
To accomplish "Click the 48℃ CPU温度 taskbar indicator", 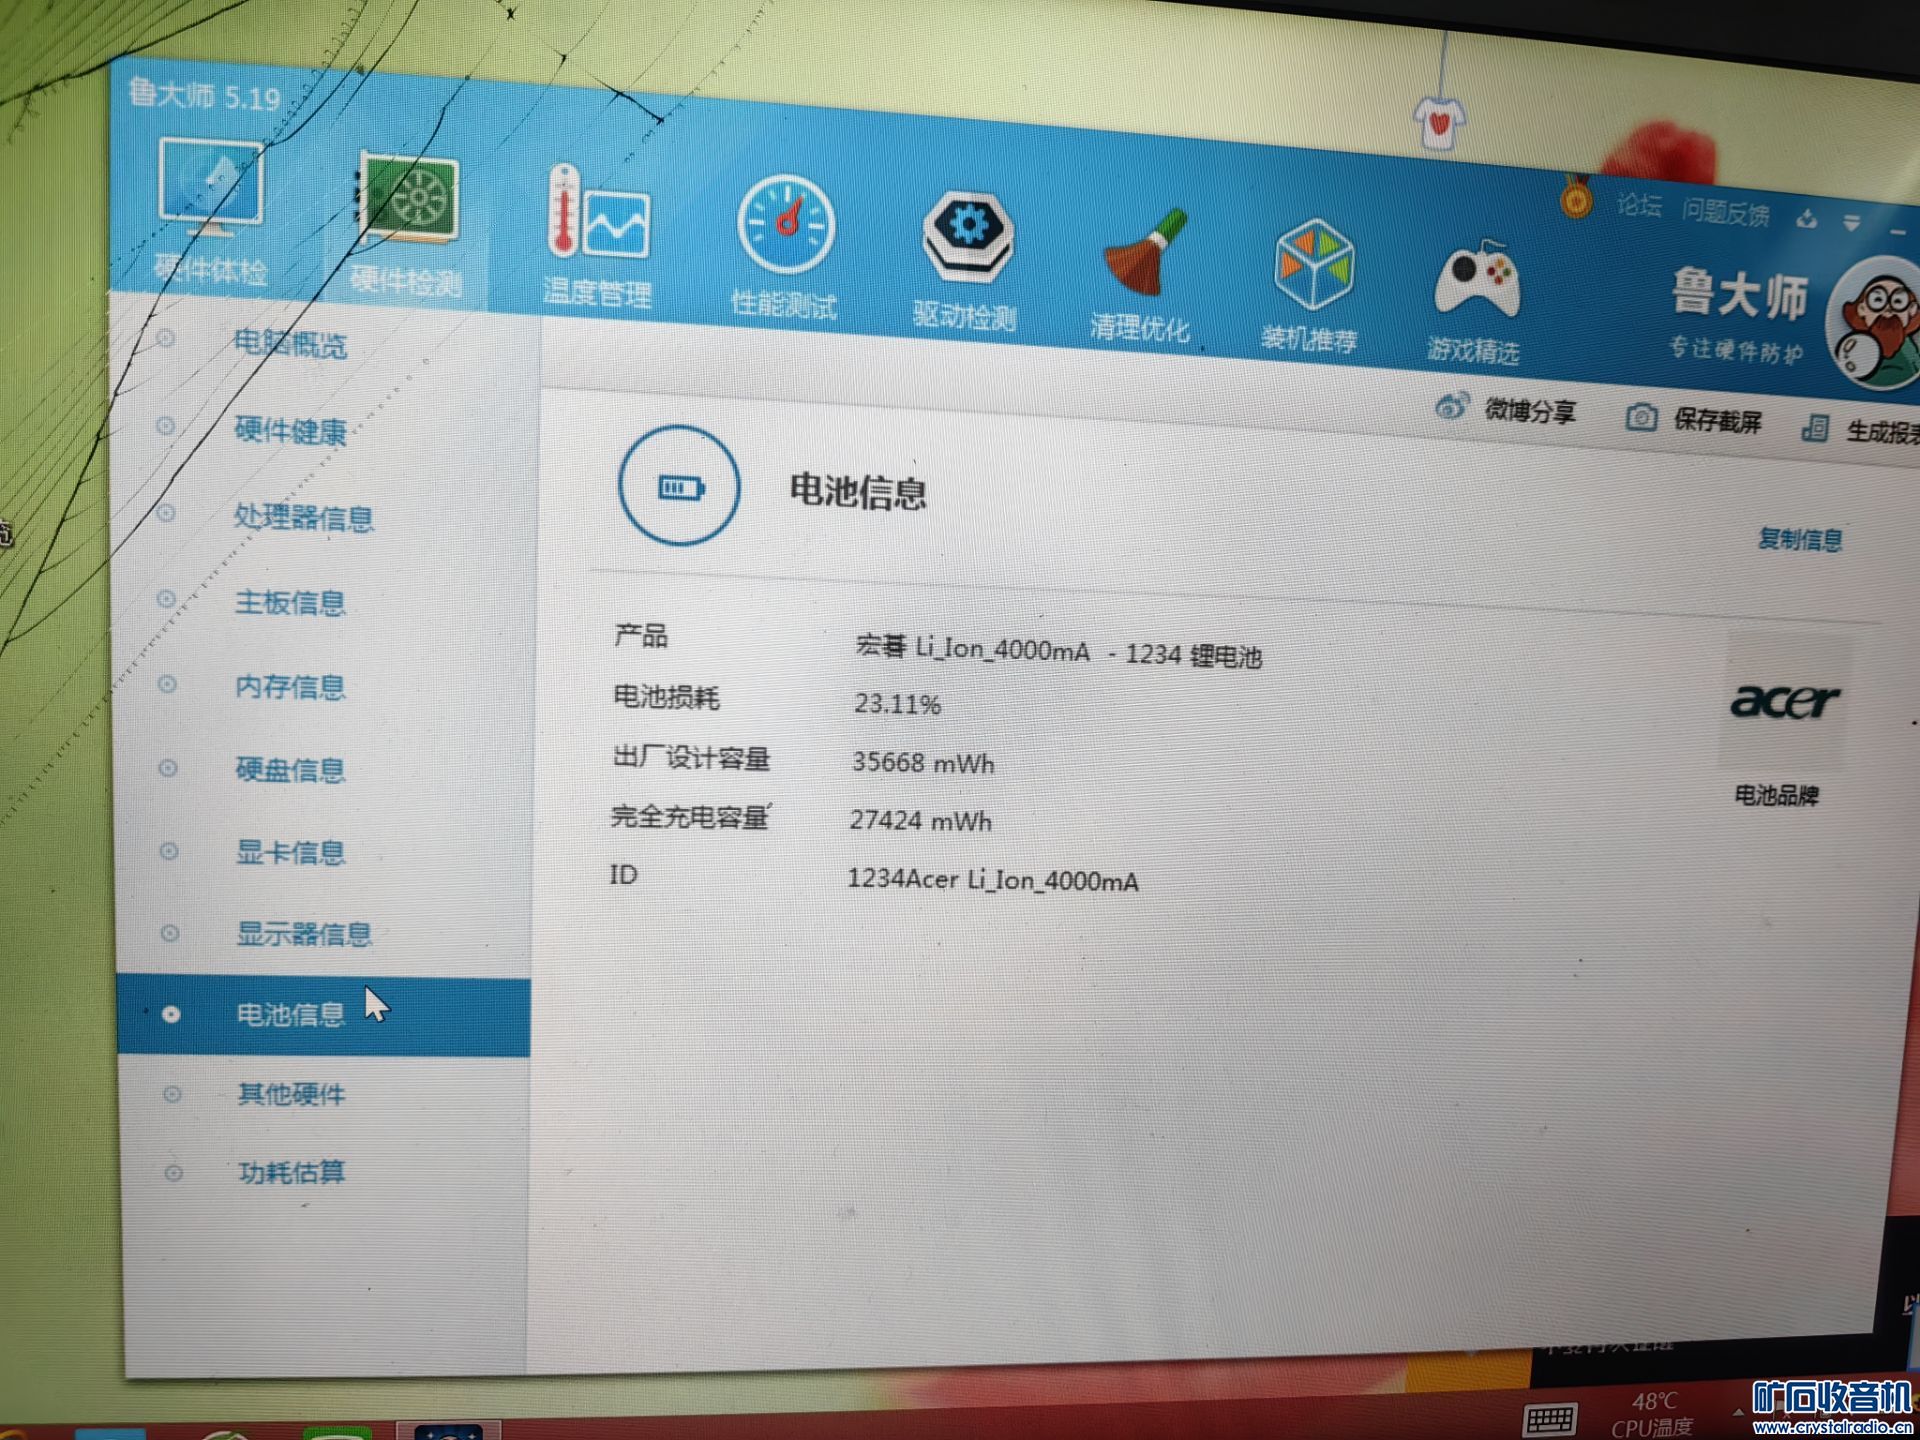I will [1653, 1414].
